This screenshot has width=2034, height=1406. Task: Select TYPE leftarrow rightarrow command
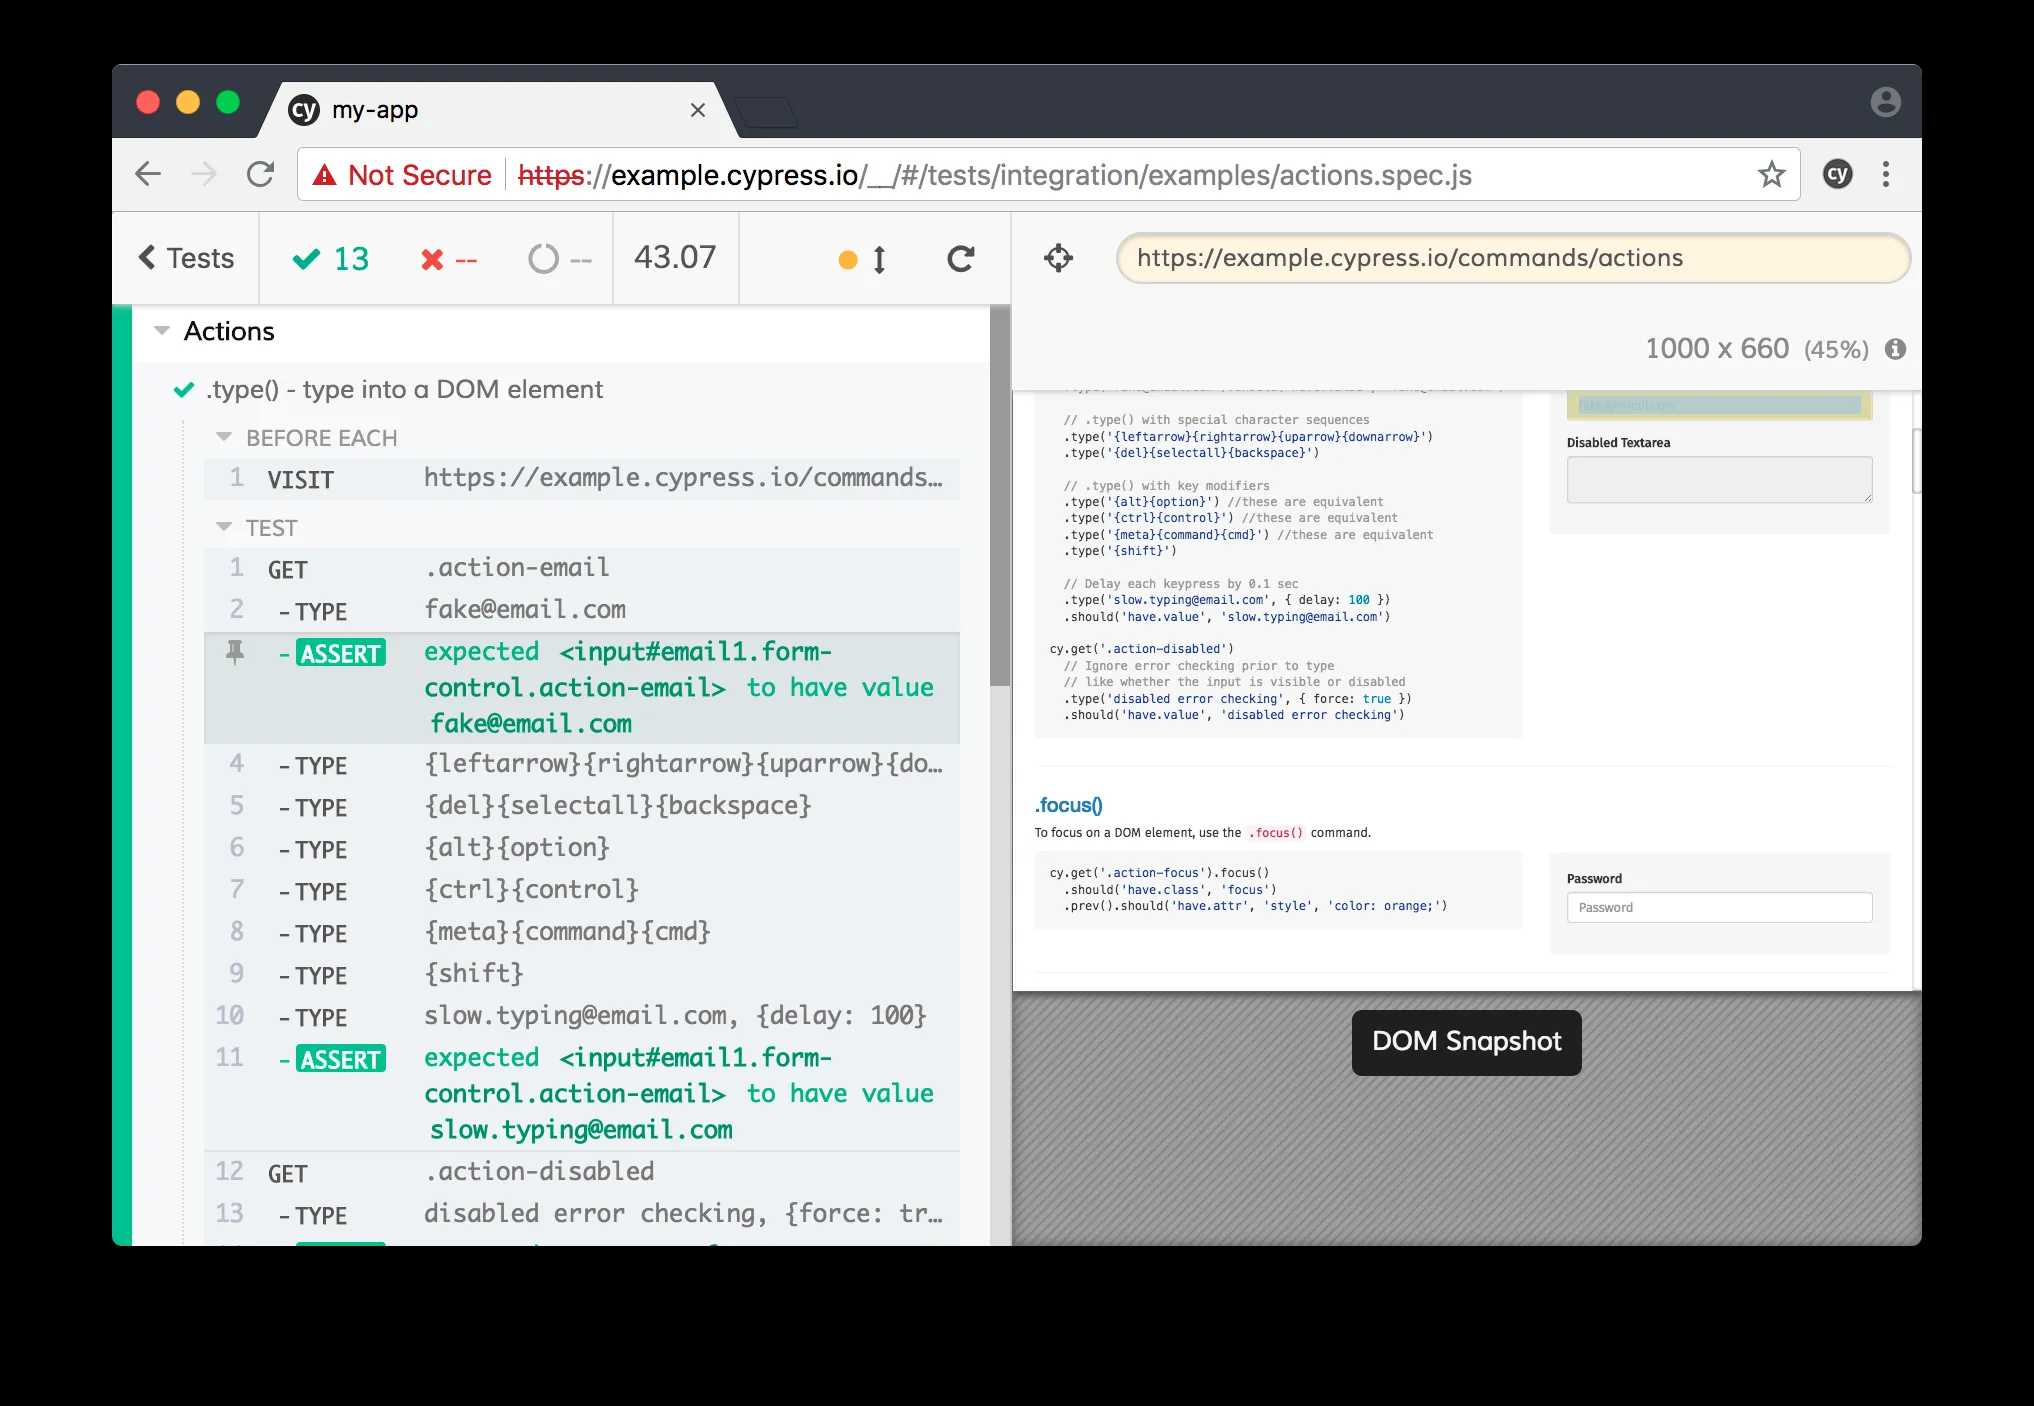[582, 765]
